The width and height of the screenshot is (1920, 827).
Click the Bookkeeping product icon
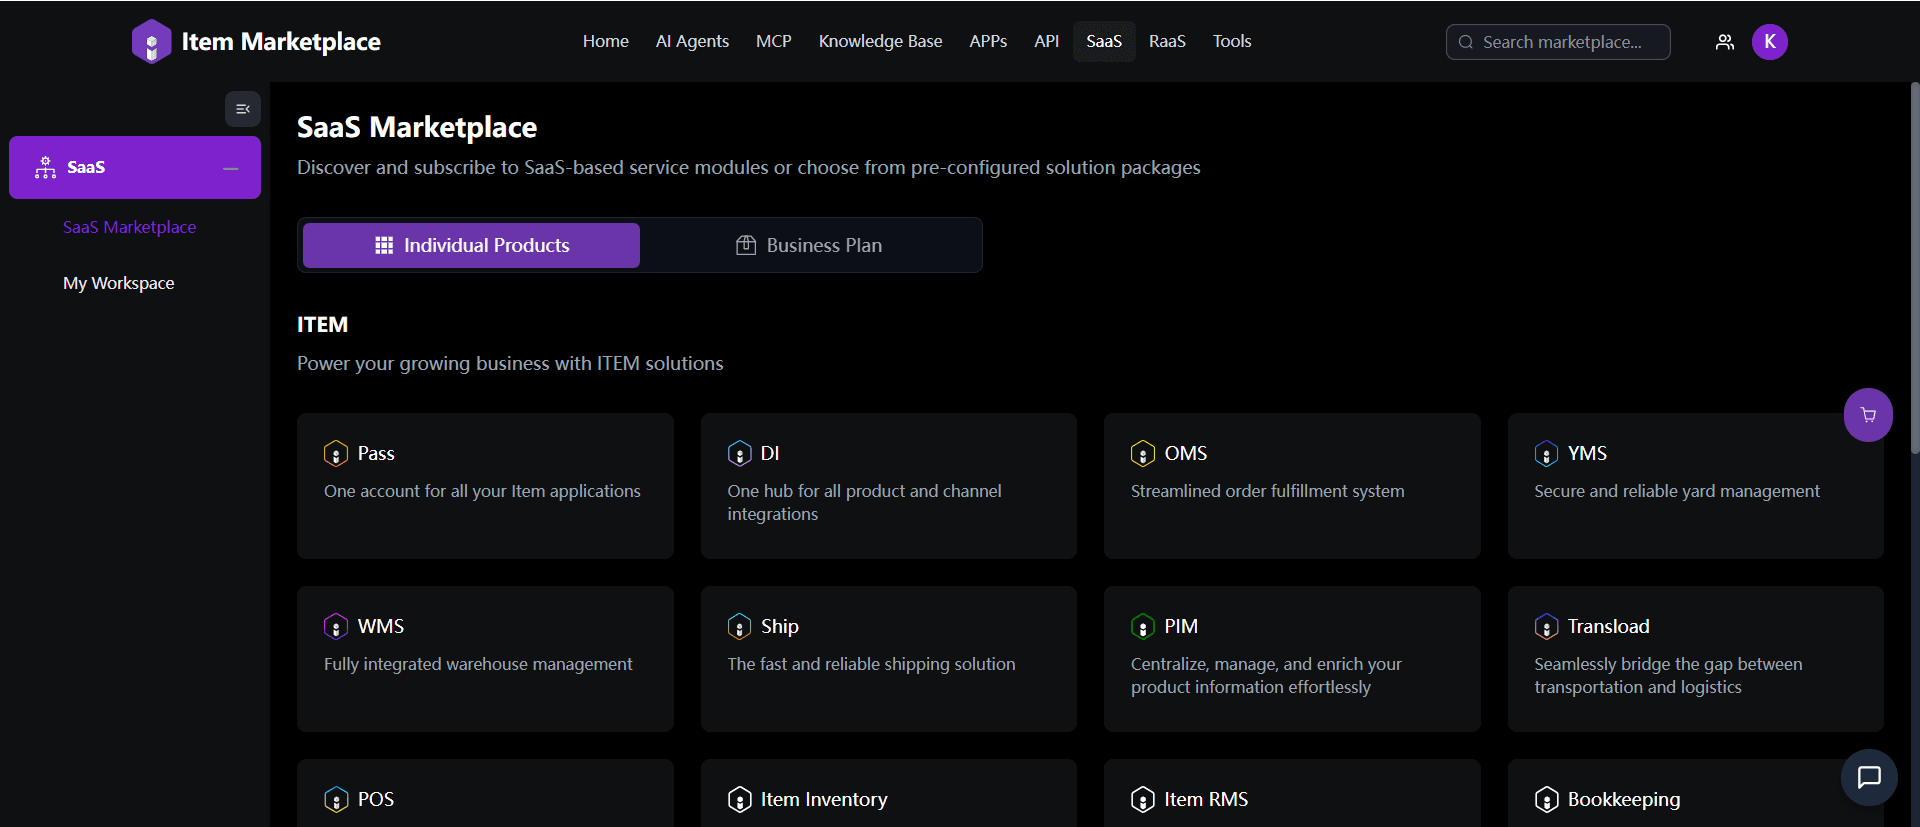(1546, 800)
